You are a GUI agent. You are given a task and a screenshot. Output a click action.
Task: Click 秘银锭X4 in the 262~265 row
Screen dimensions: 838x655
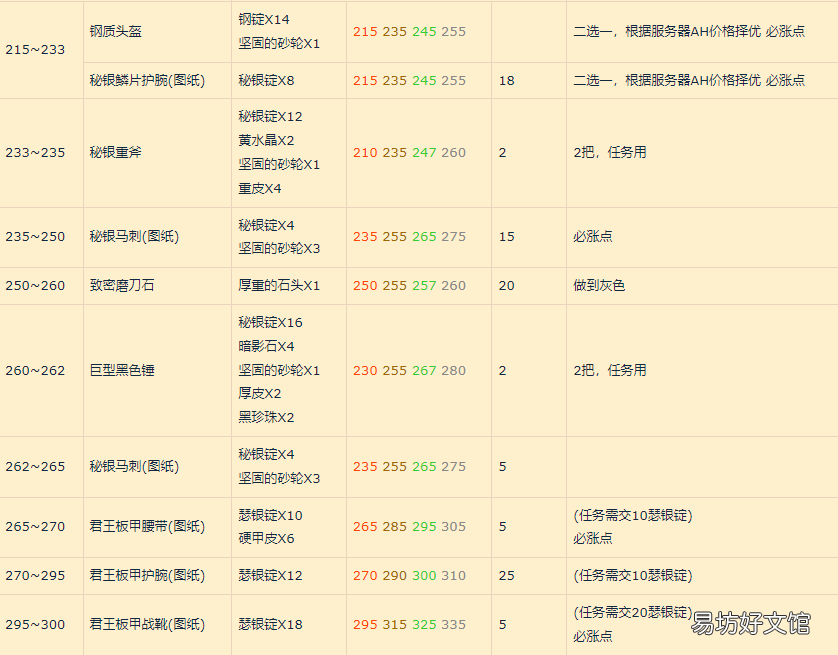[x=266, y=455]
